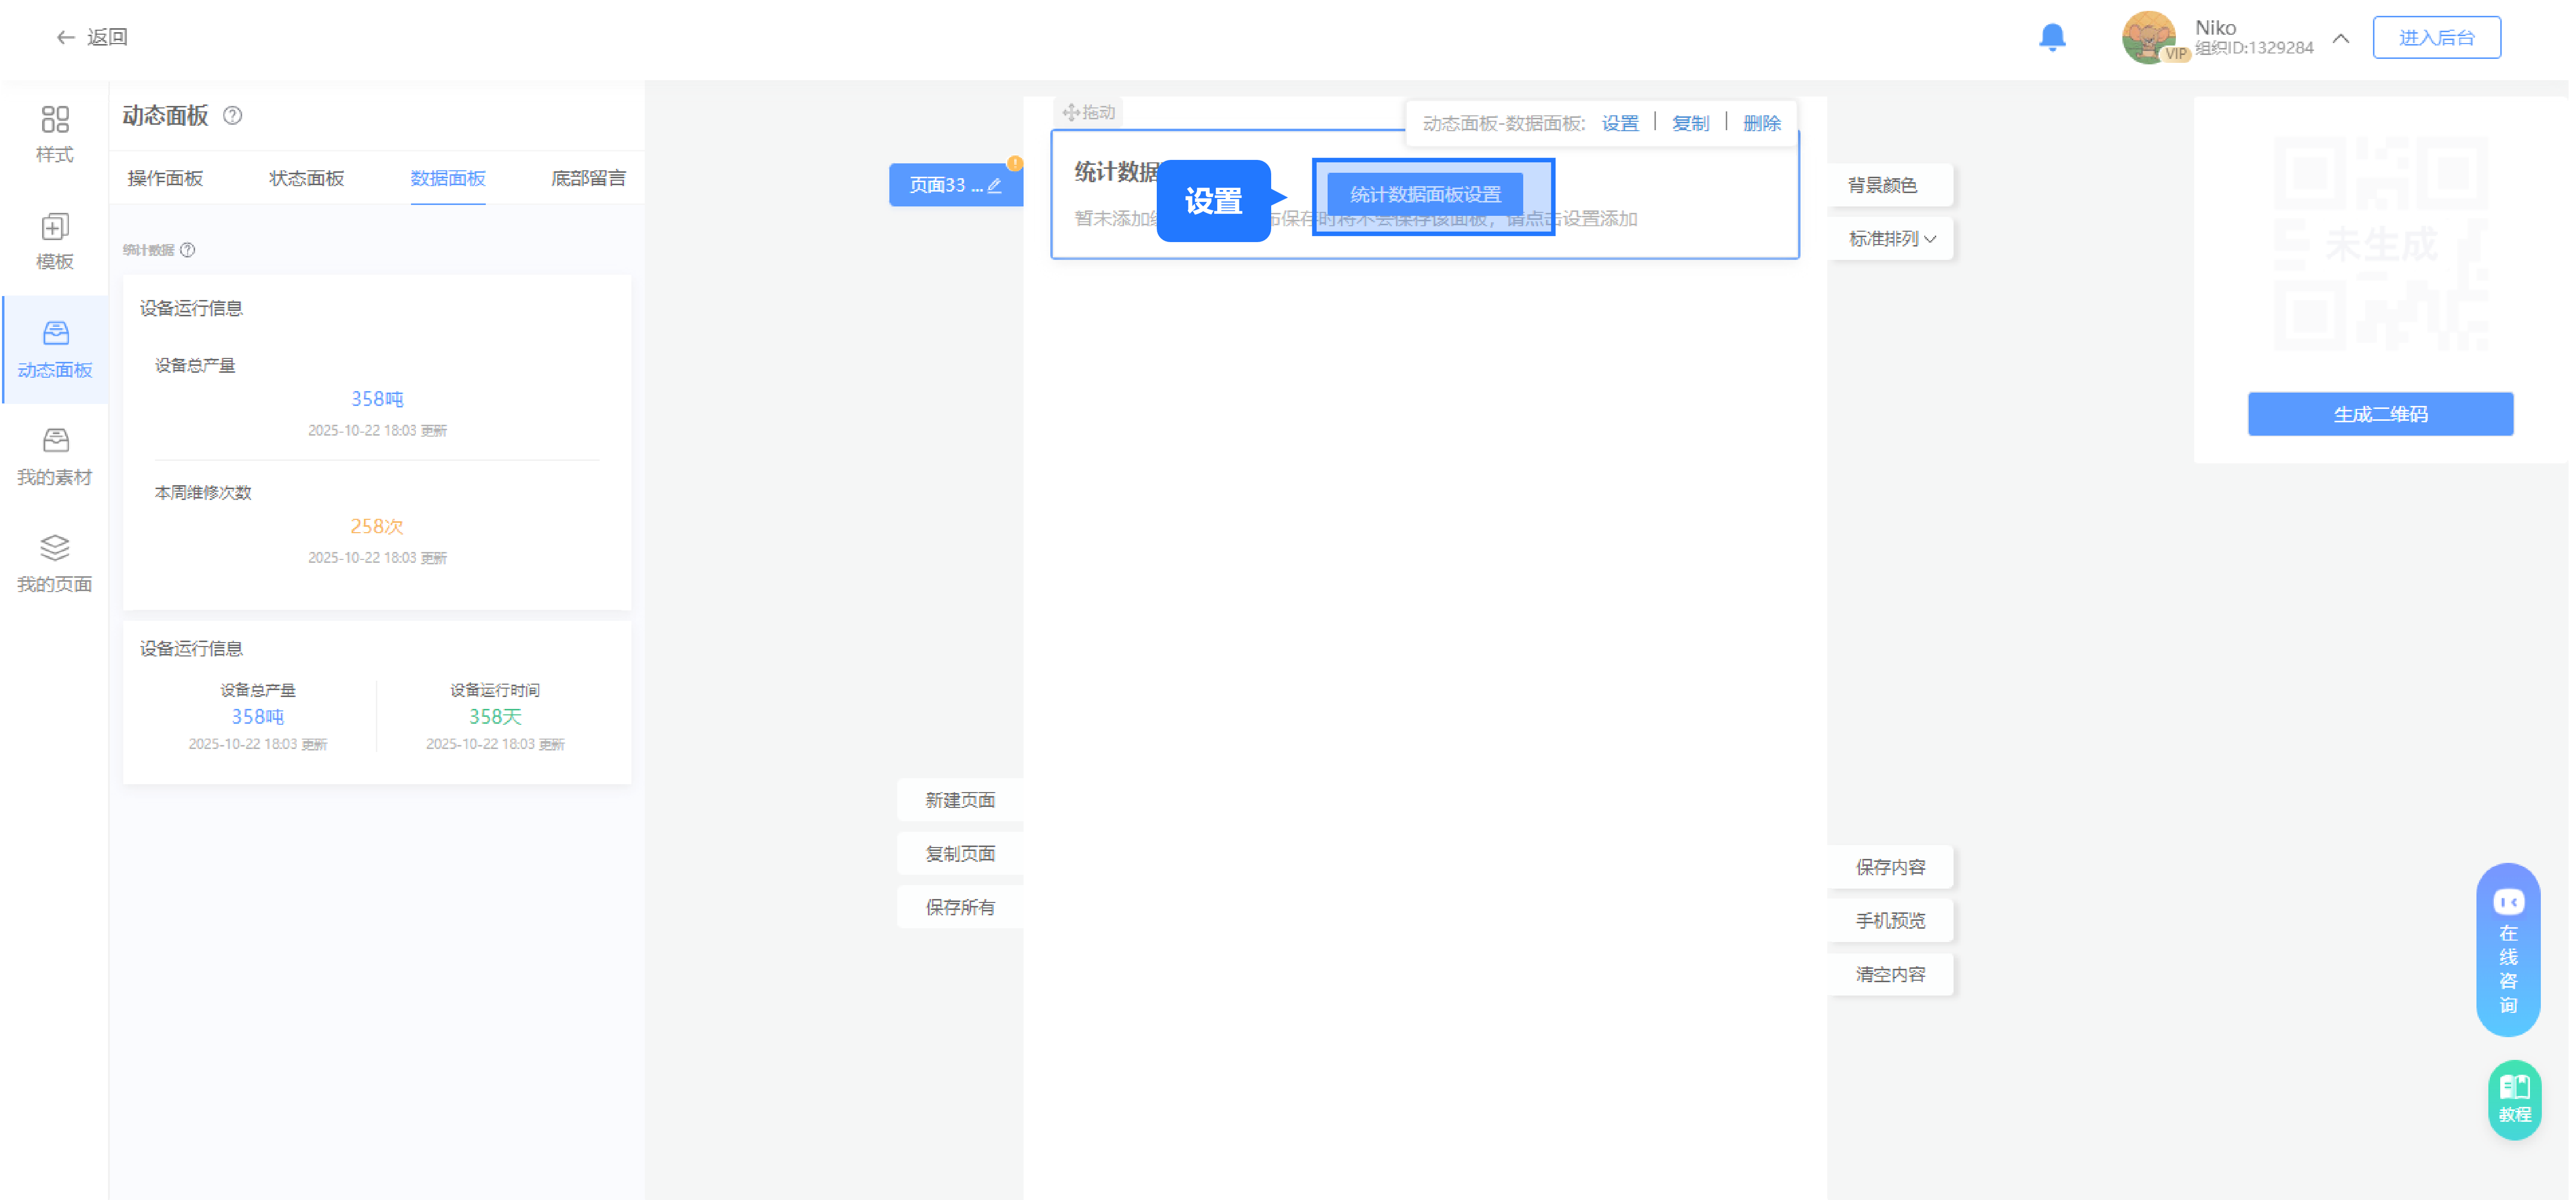2576x1200 pixels.
Task: Click the 设置 link in panel toolbar
Action: pos(1620,123)
